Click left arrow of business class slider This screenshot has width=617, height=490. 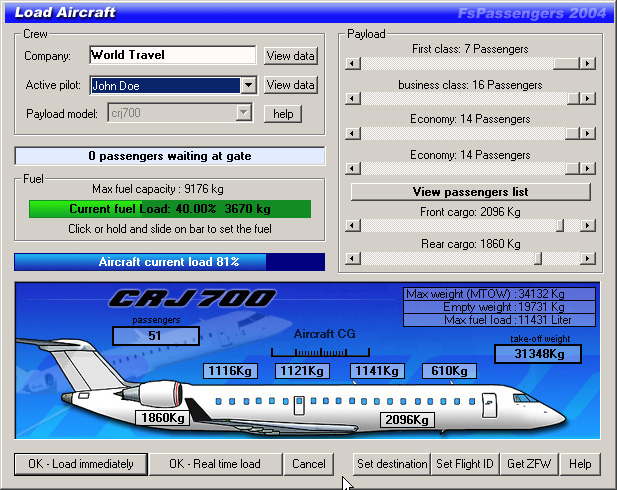click(x=353, y=98)
